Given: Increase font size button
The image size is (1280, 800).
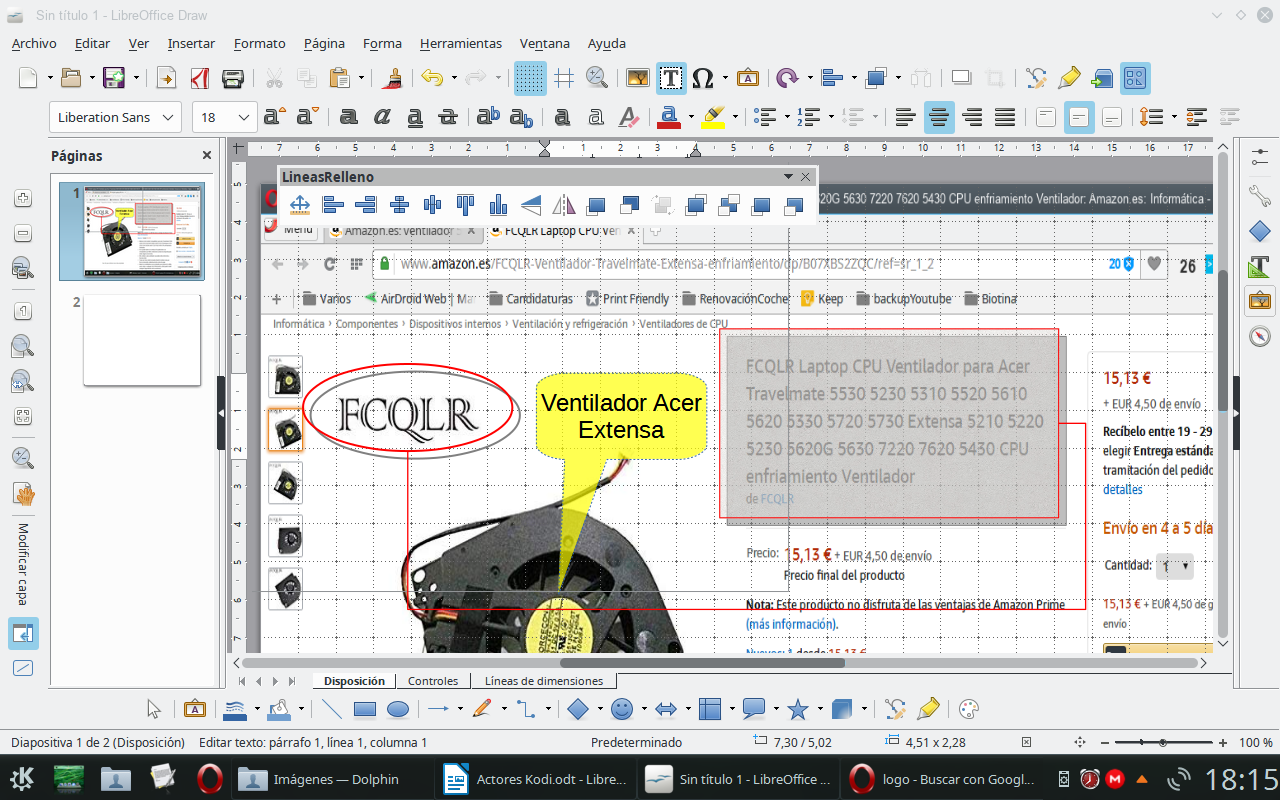Looking at the screenshot, I should pos(275,117).
